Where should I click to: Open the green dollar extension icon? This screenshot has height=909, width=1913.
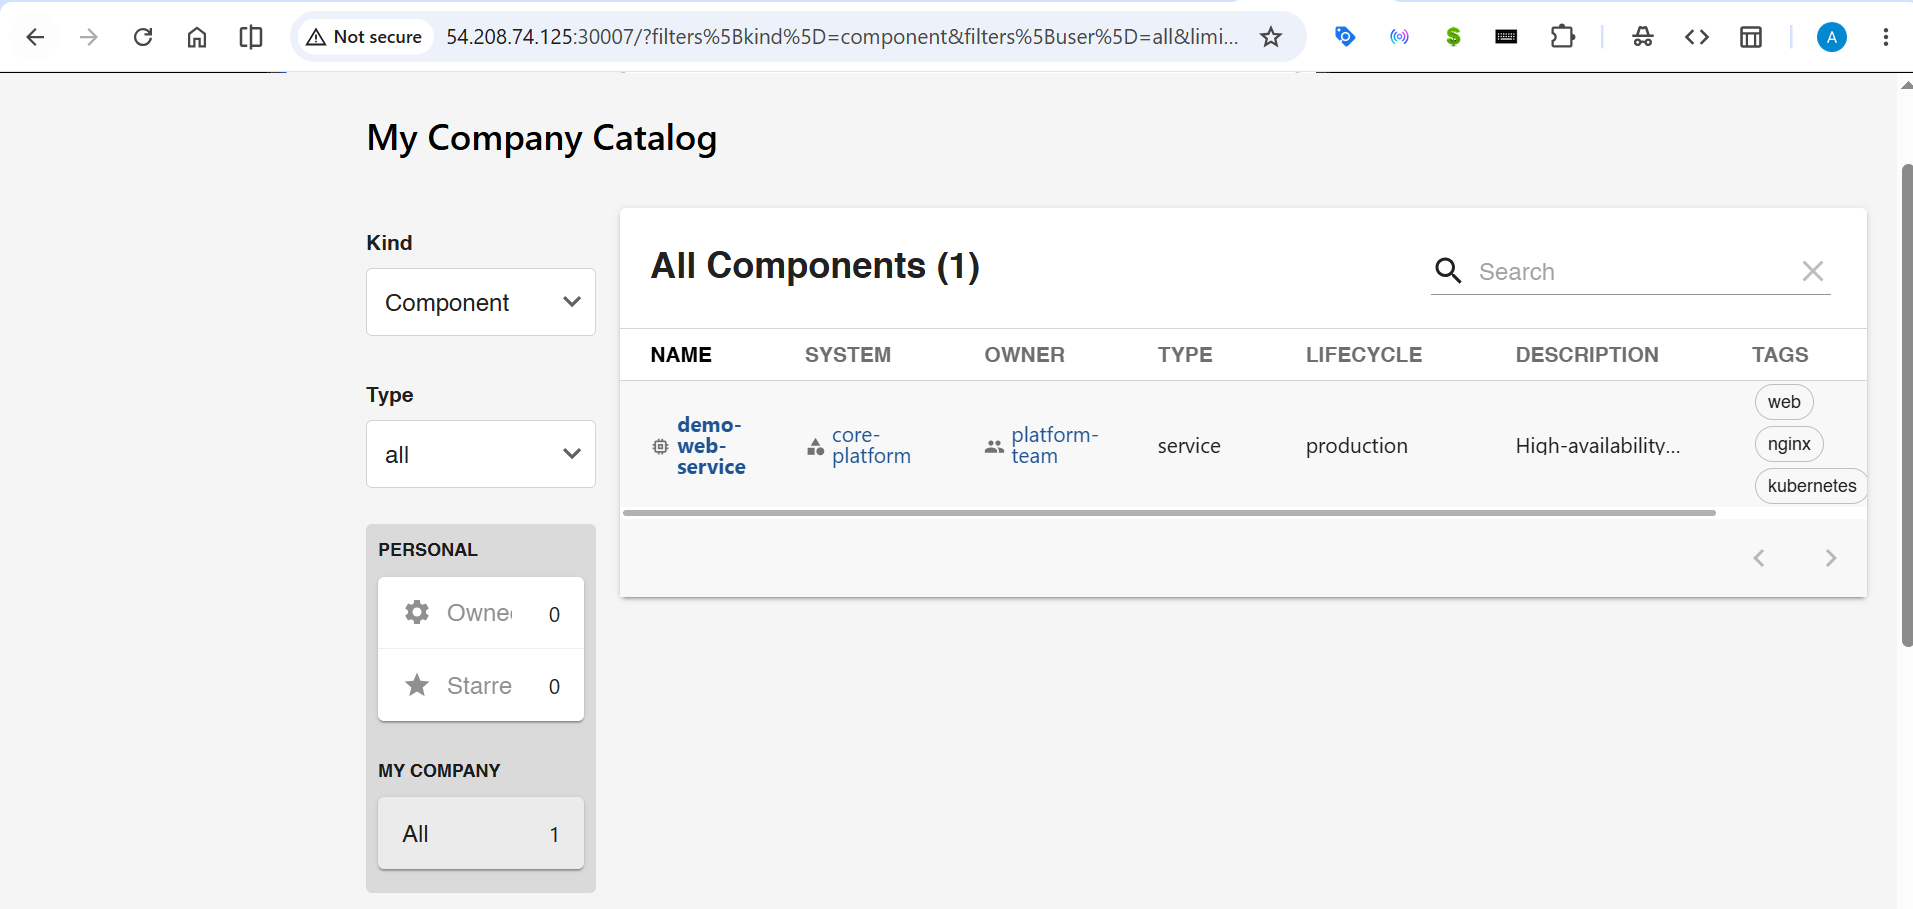(x=1453, y=37)
